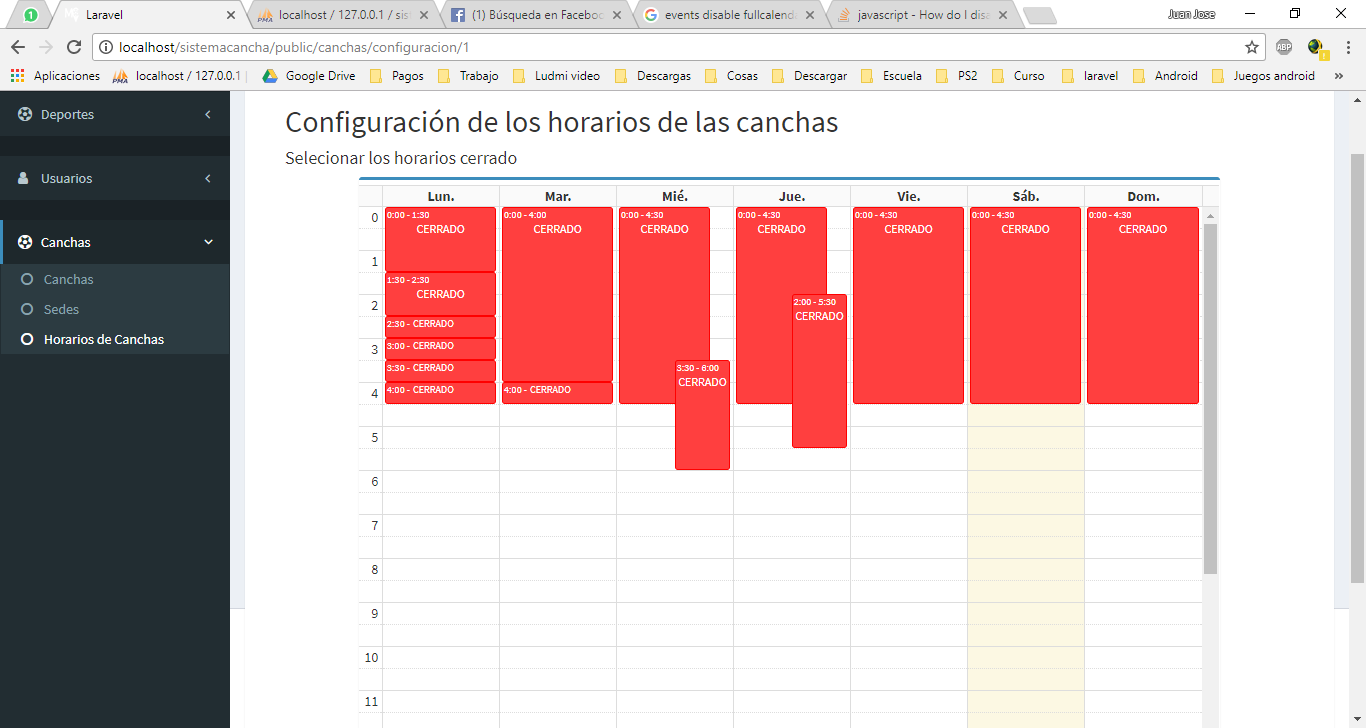1366x728 pixels.
Task: Click the extension icon next to Adblock
Action: (x=1316, y=47)
